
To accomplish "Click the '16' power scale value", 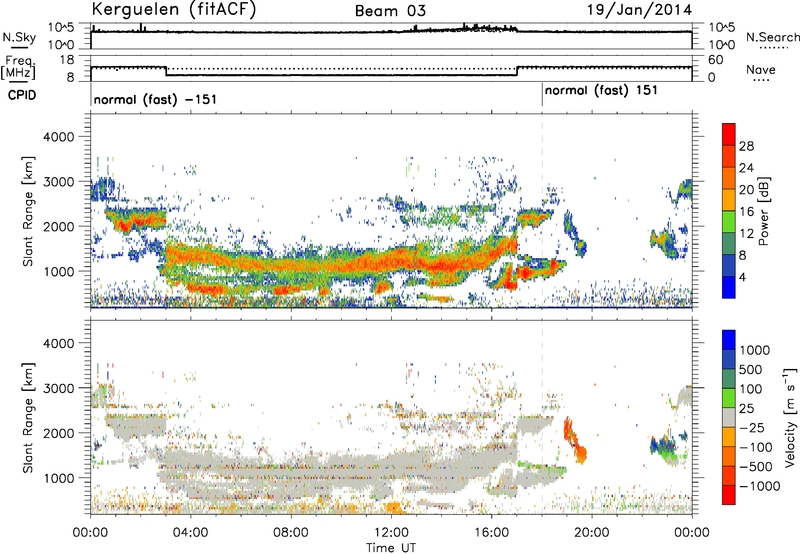I will point(746,212).
